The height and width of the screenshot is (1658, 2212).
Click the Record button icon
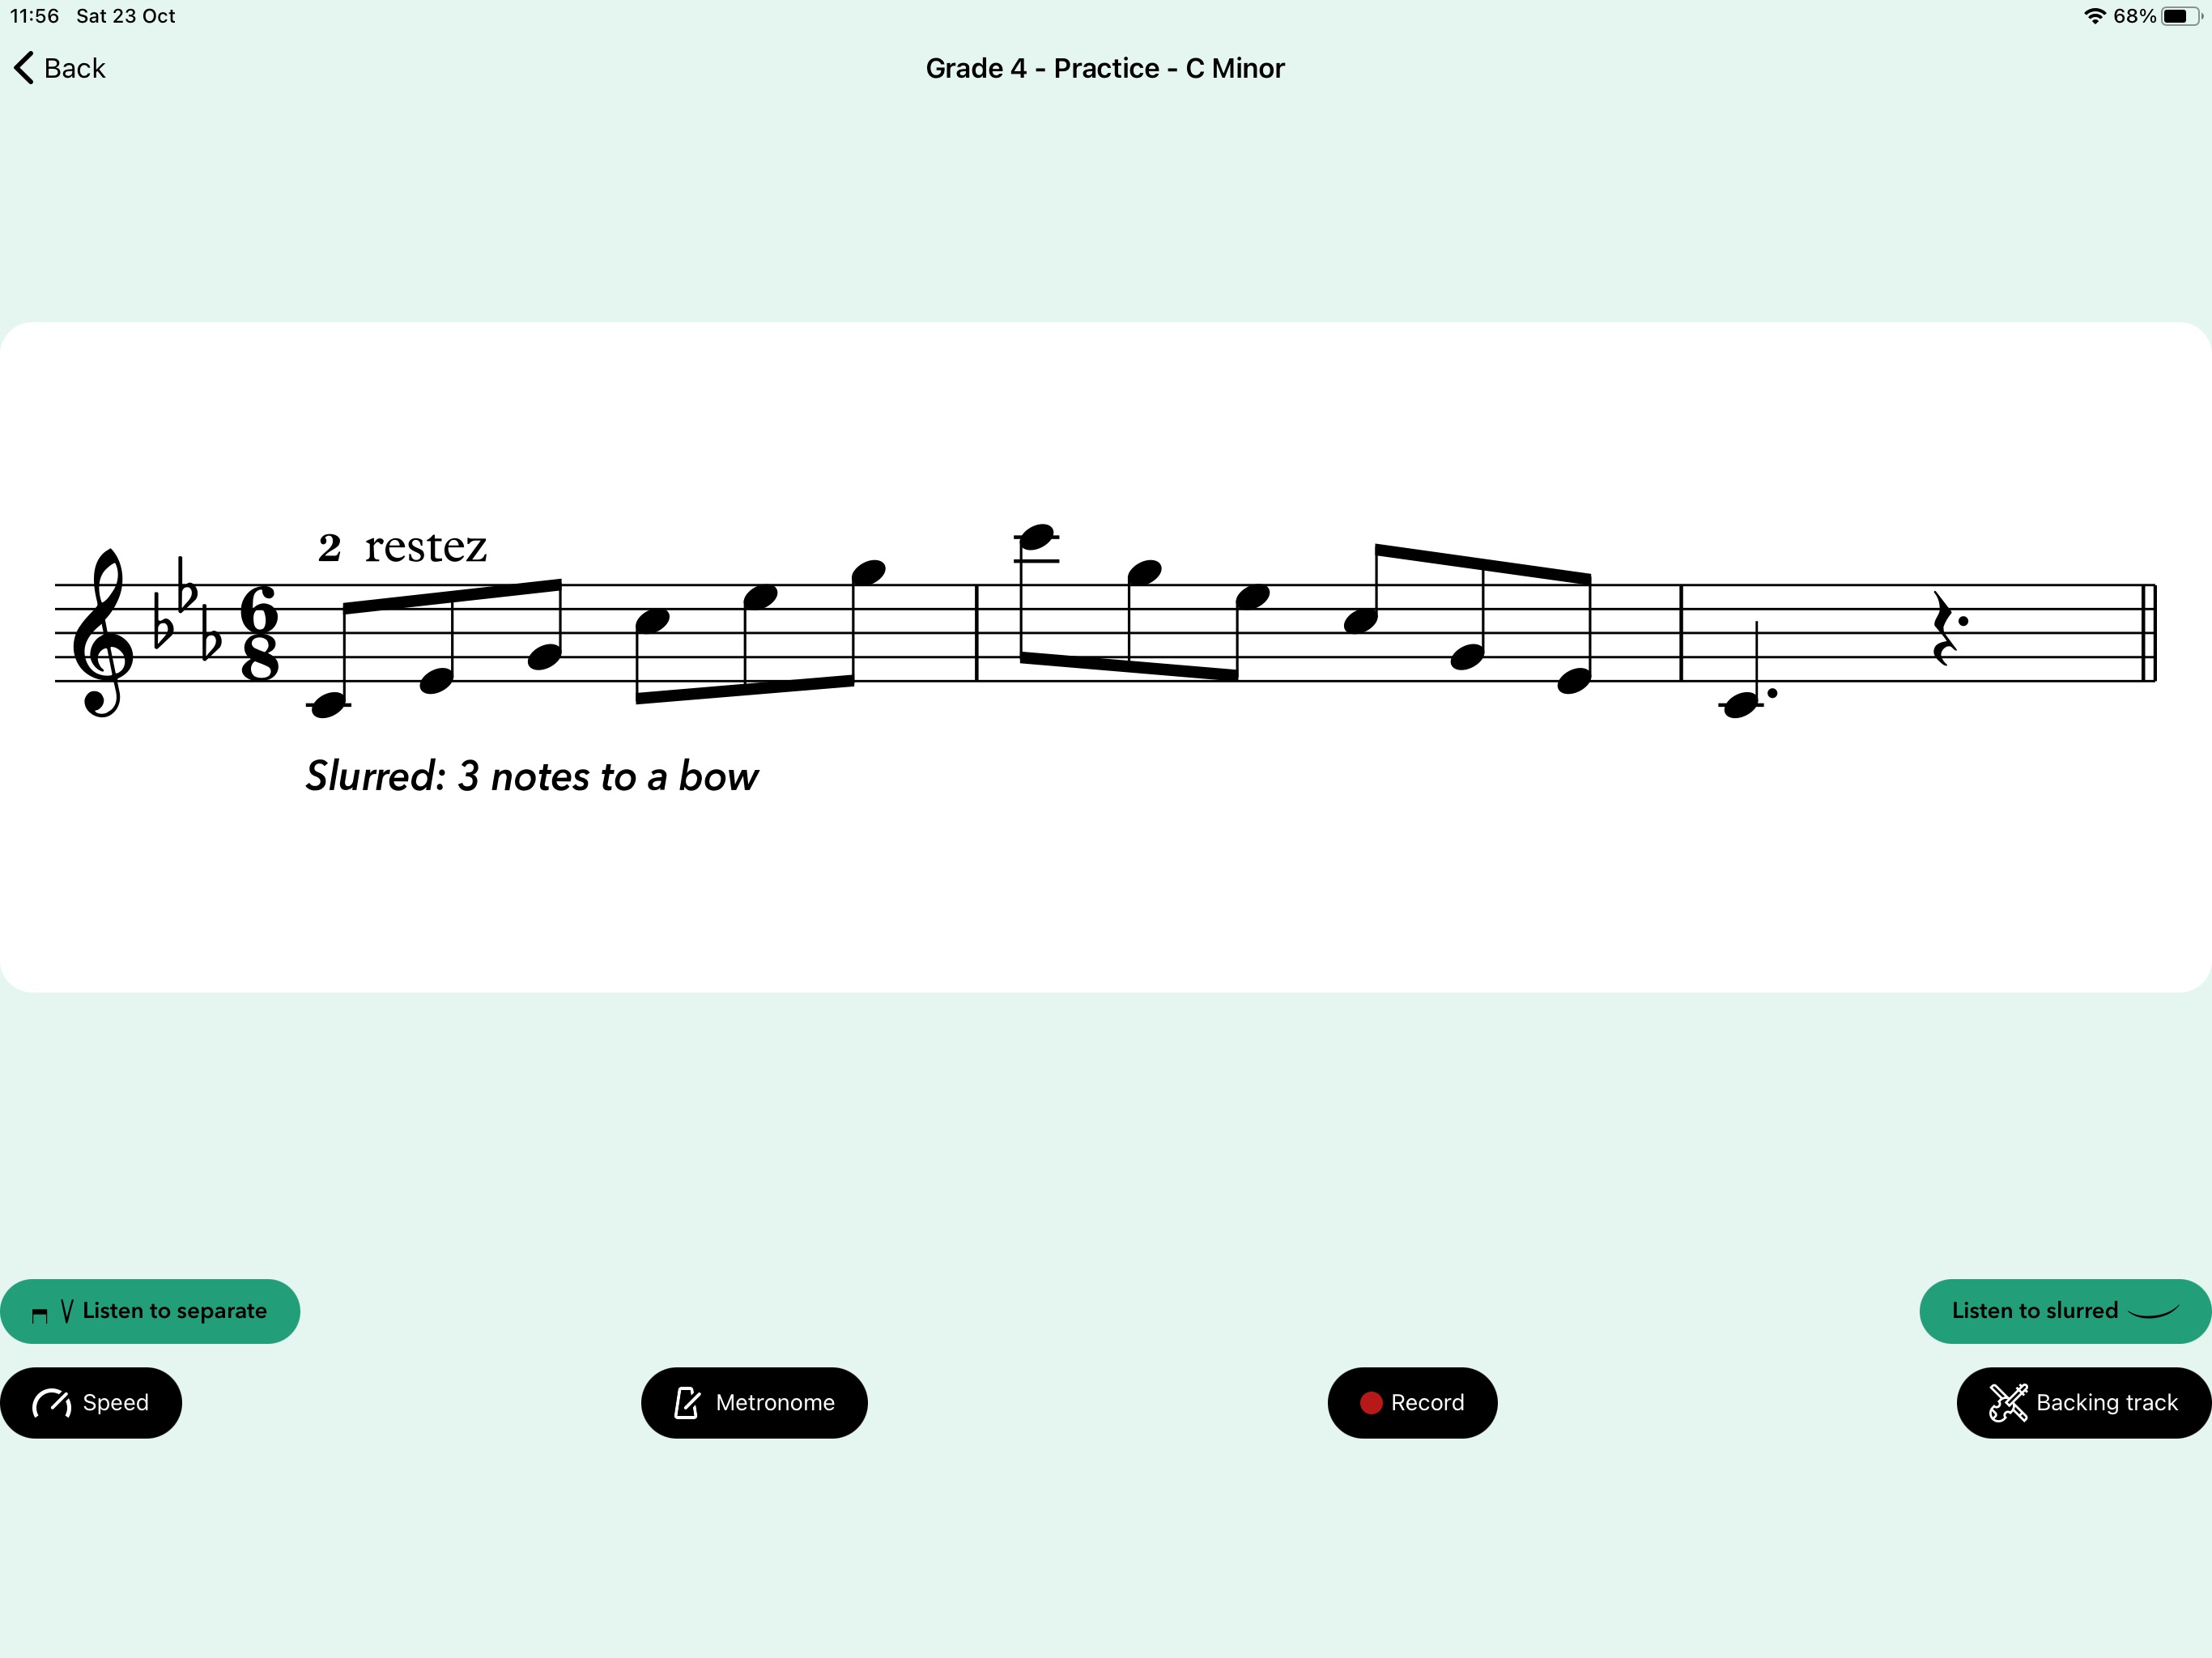(x=1372, y=1402)
